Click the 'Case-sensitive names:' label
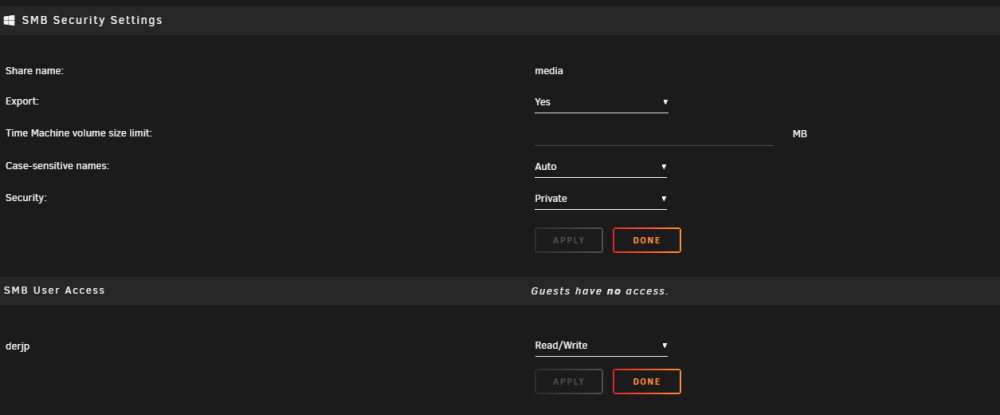This screenshot has height=415, width=1000. [x=57, y=166]
